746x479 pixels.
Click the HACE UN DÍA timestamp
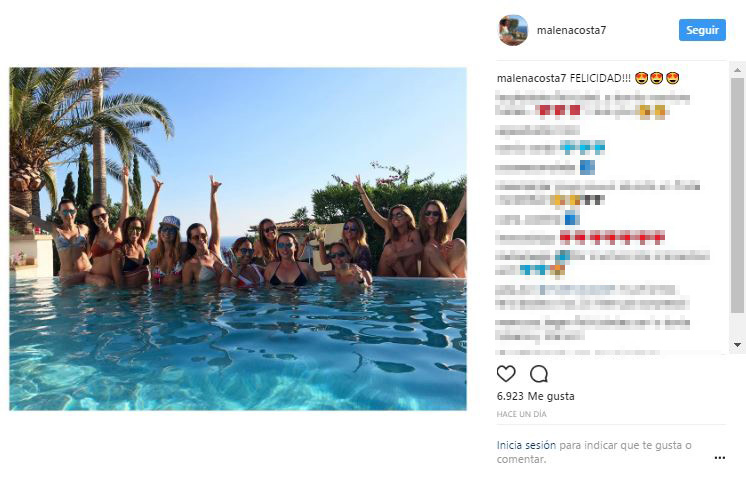point(521,414)
